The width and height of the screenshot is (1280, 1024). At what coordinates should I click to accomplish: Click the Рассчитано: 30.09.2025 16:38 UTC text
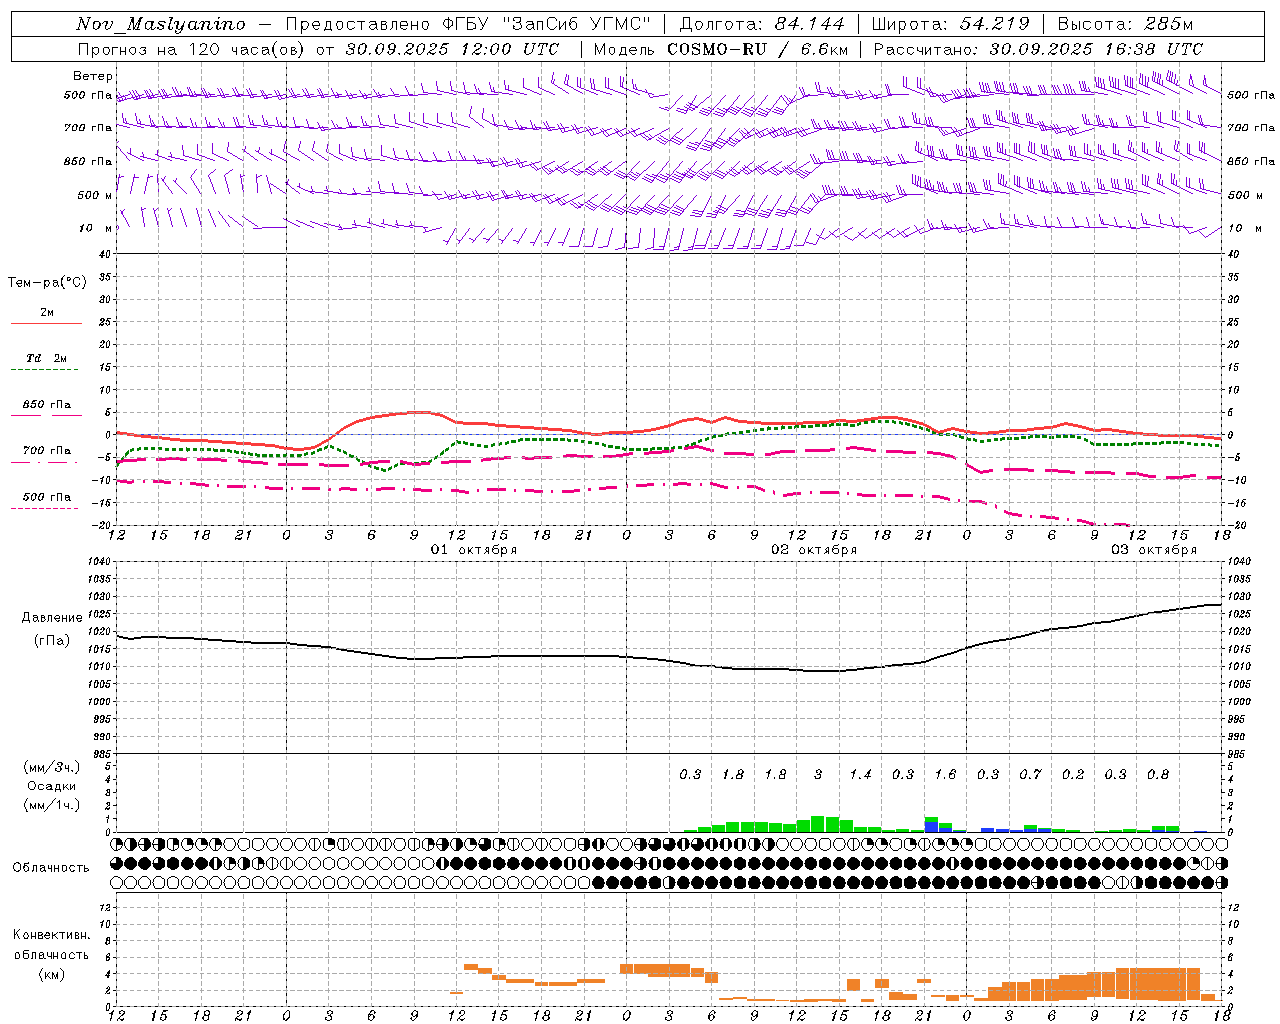(1038, 49)
